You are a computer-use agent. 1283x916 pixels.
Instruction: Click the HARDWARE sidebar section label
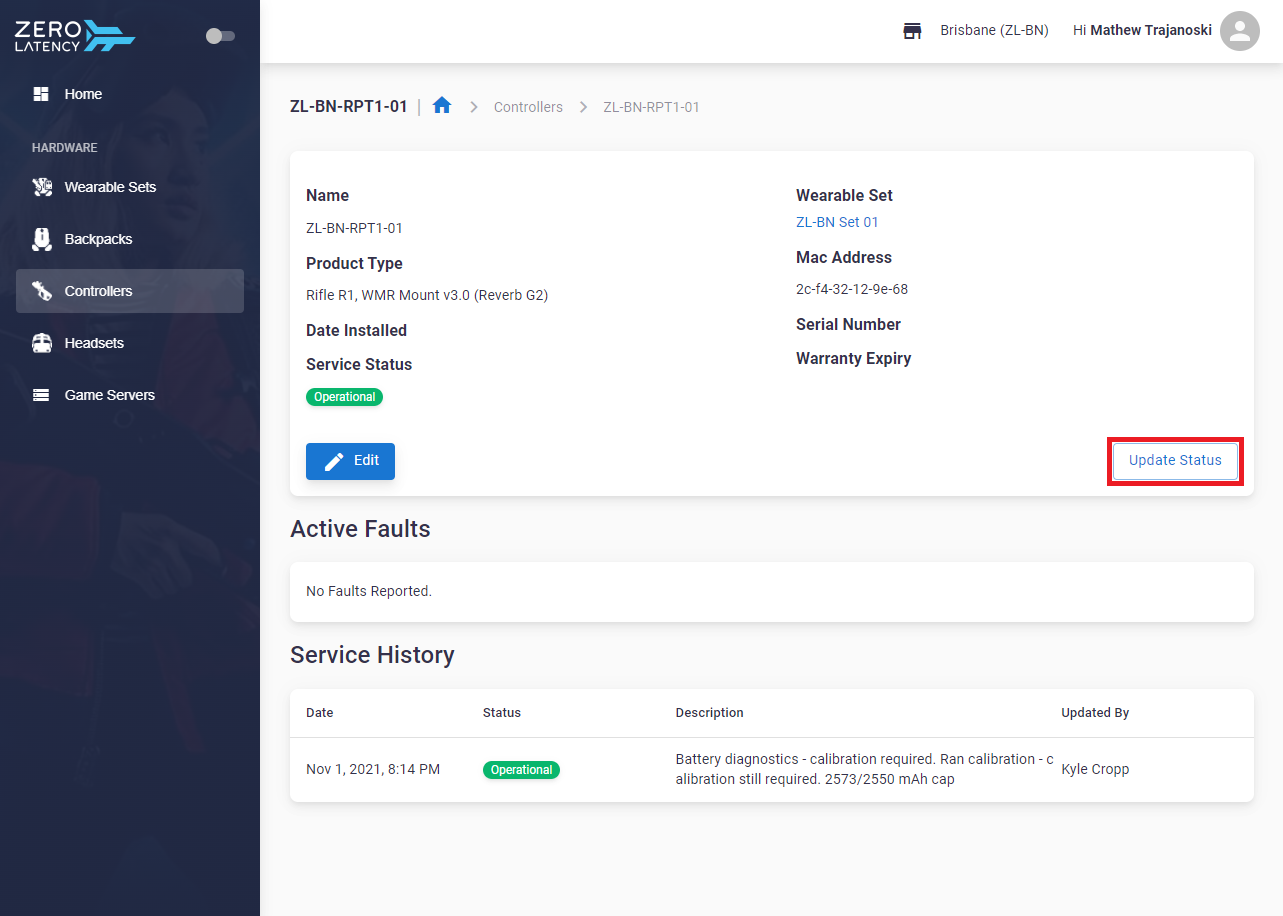65,148
